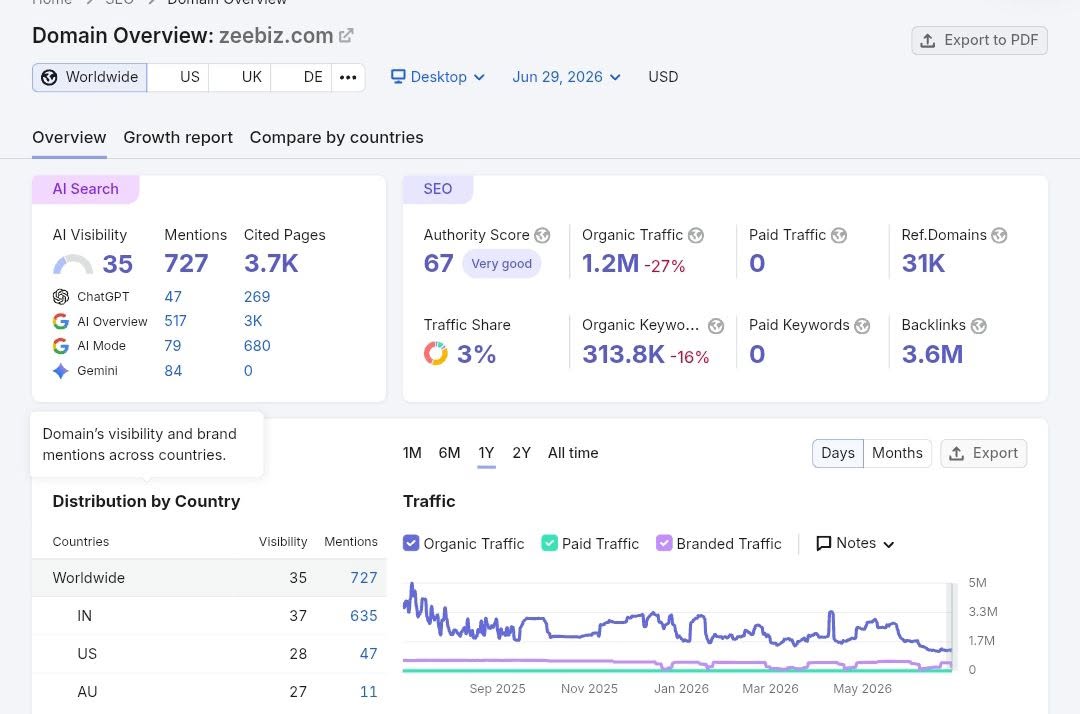Sort by the Visibility column header
This screenshot has height=714, width=1080.
point(283,542)
